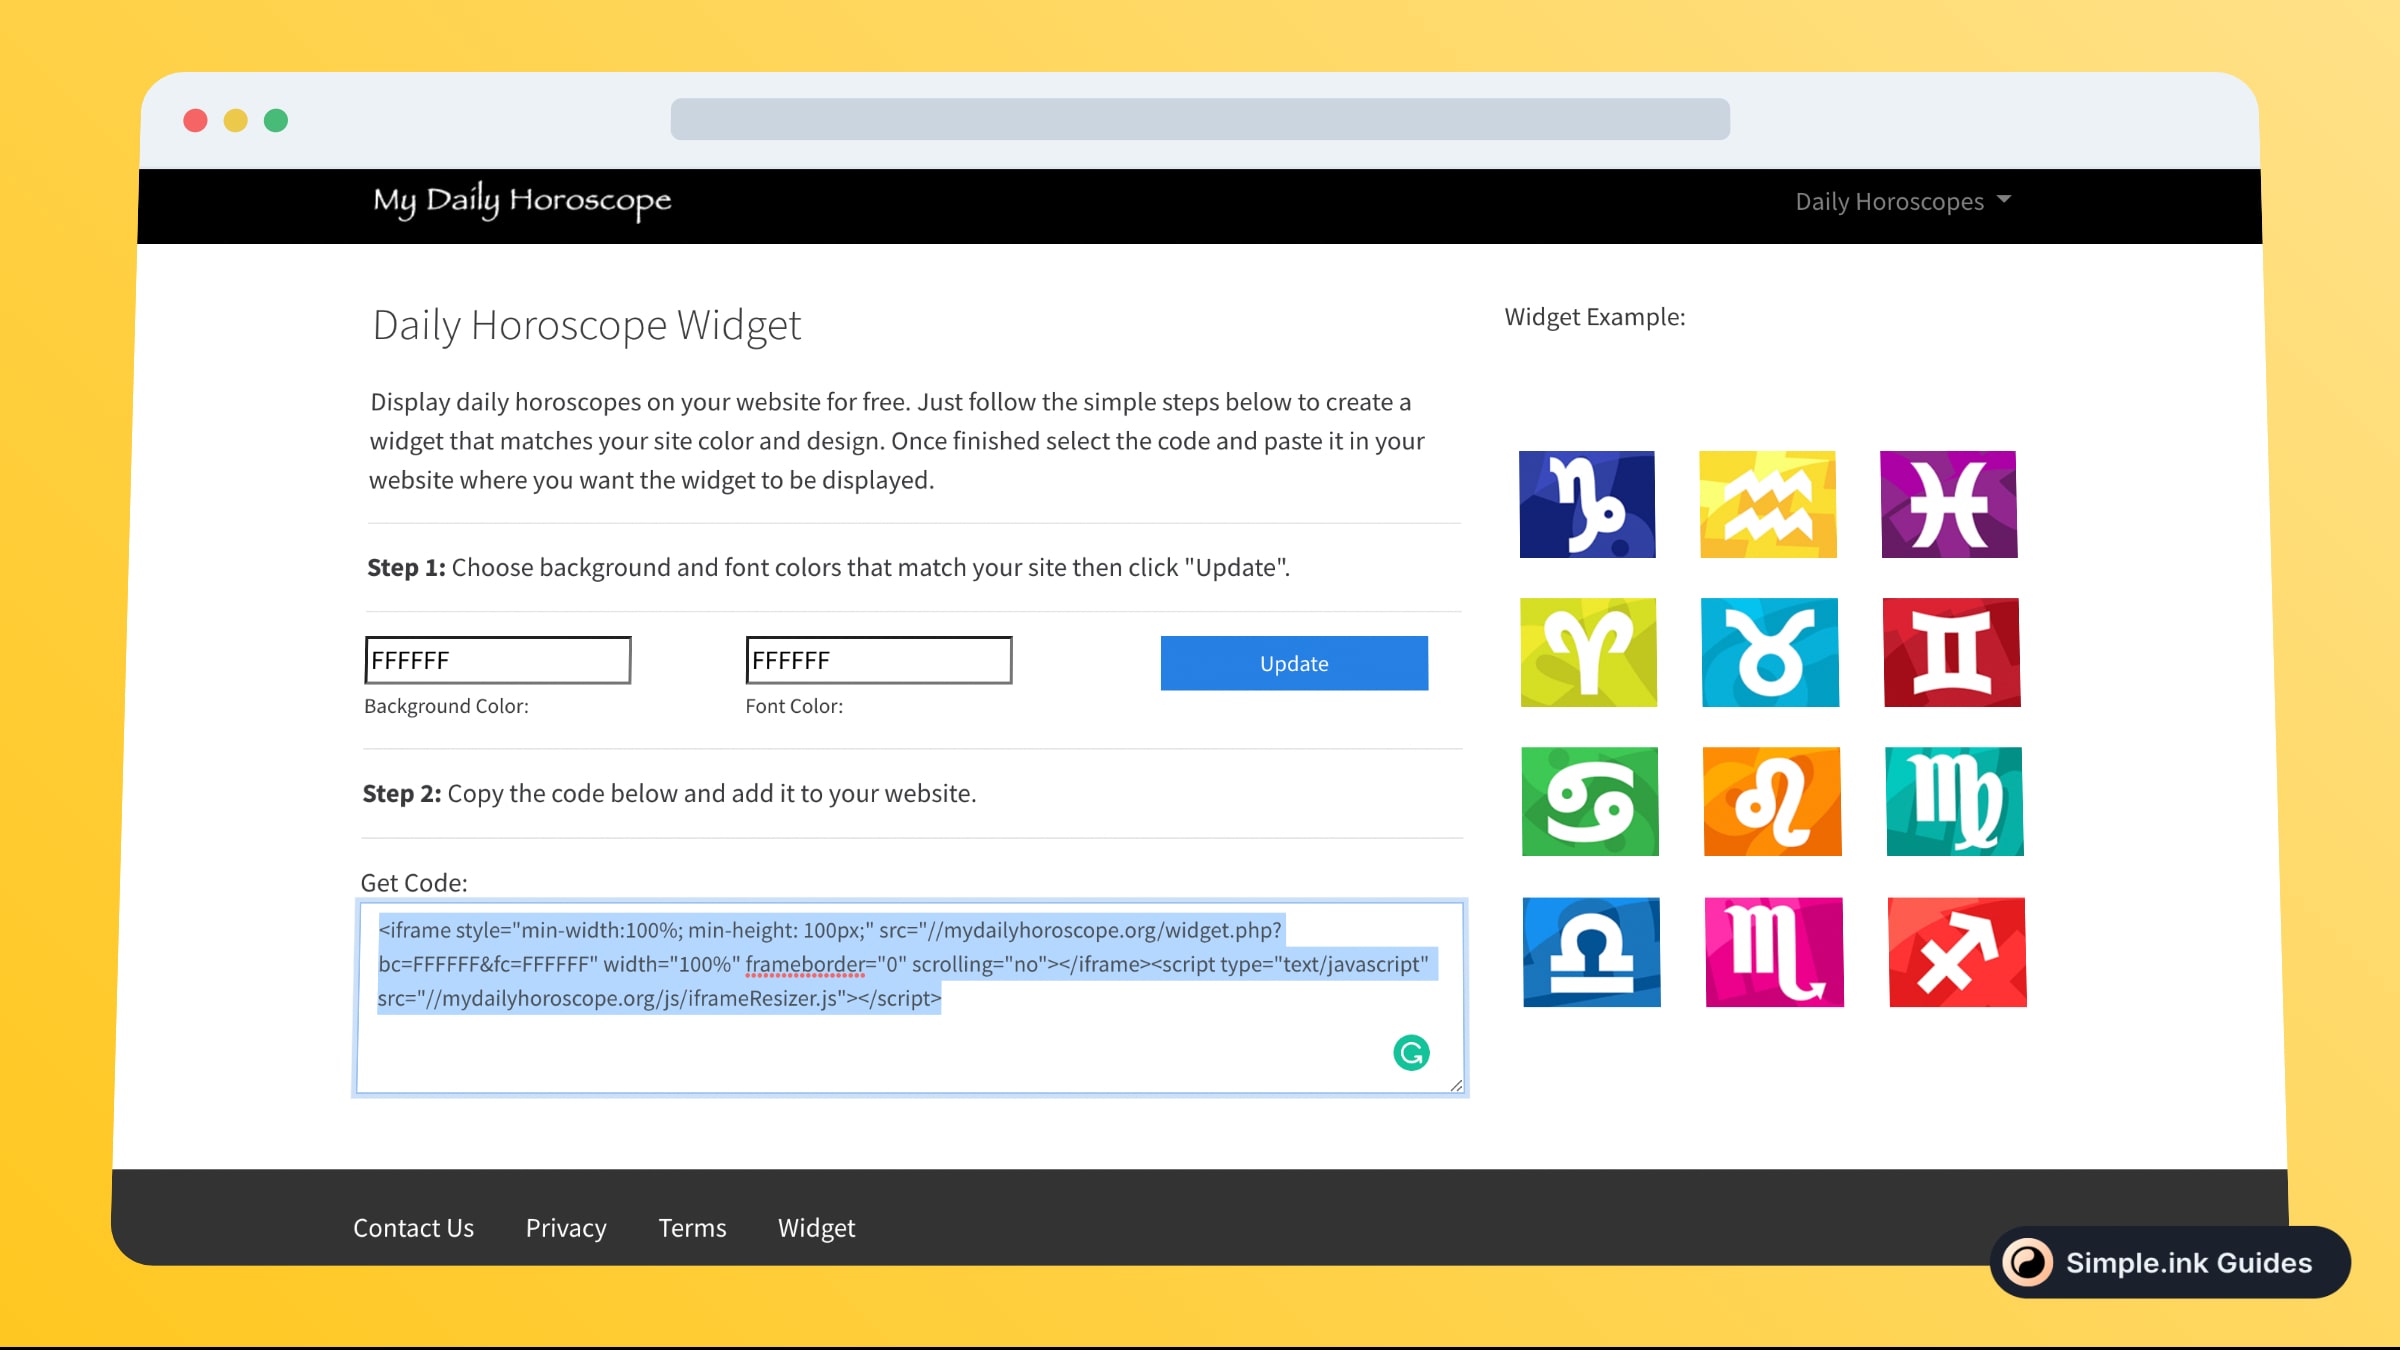Select the Aries zodiac icon
The height and width of the screenshot is (1350, 2400).
1588,652
